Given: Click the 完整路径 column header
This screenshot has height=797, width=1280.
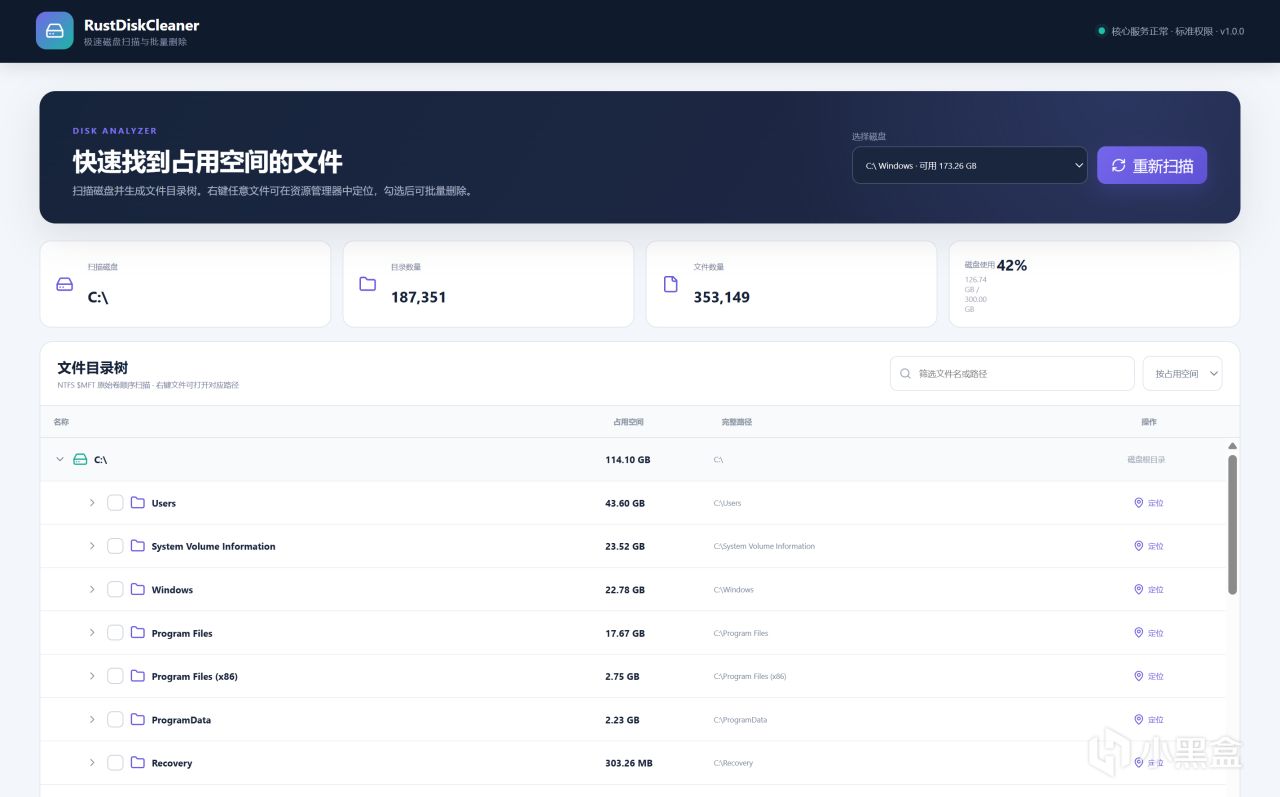Looking at the screenshot, I should click(737, 422).
